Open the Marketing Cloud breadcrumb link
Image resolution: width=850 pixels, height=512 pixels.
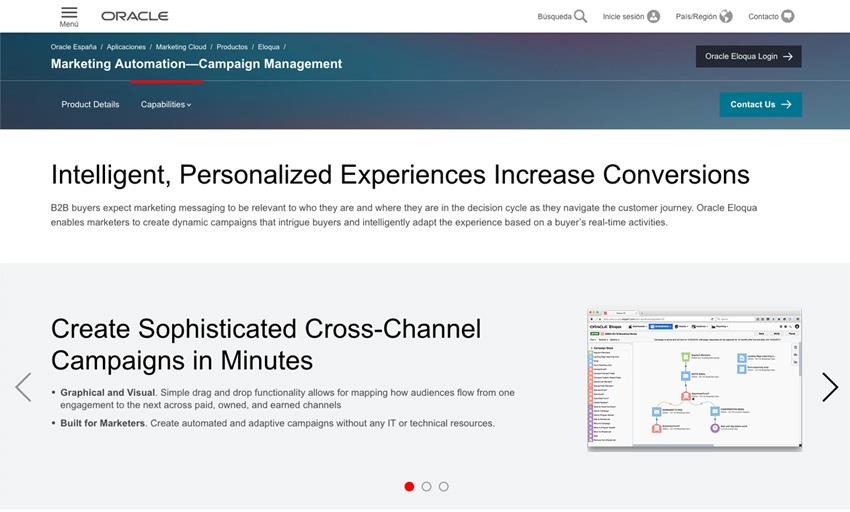181,47
